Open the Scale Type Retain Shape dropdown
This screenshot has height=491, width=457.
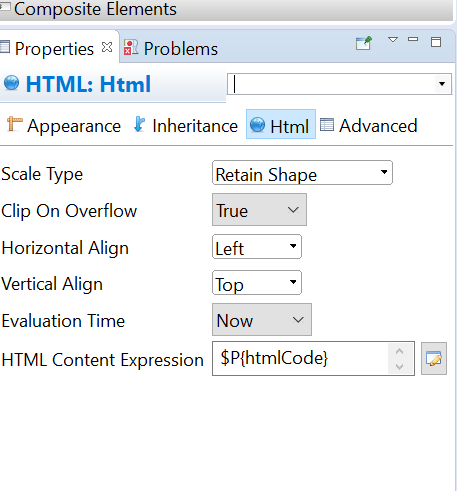click(x=302, y=173)
